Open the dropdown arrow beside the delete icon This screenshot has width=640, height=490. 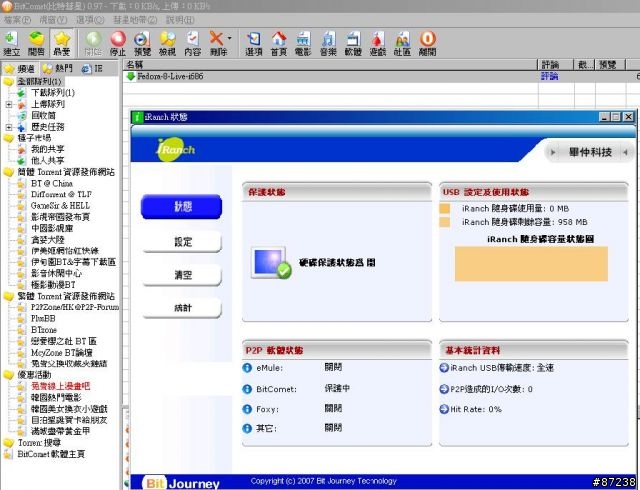(x=229, y=38)
